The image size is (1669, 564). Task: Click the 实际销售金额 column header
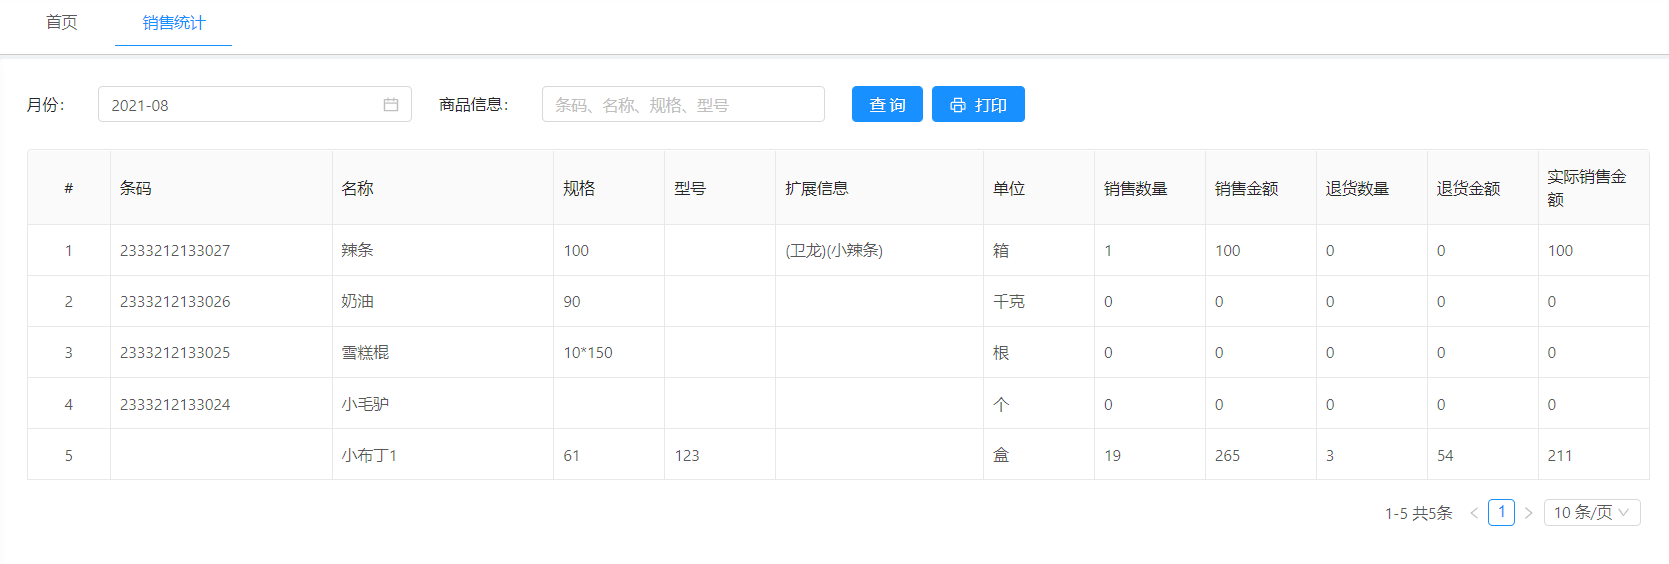[1586, 188]
